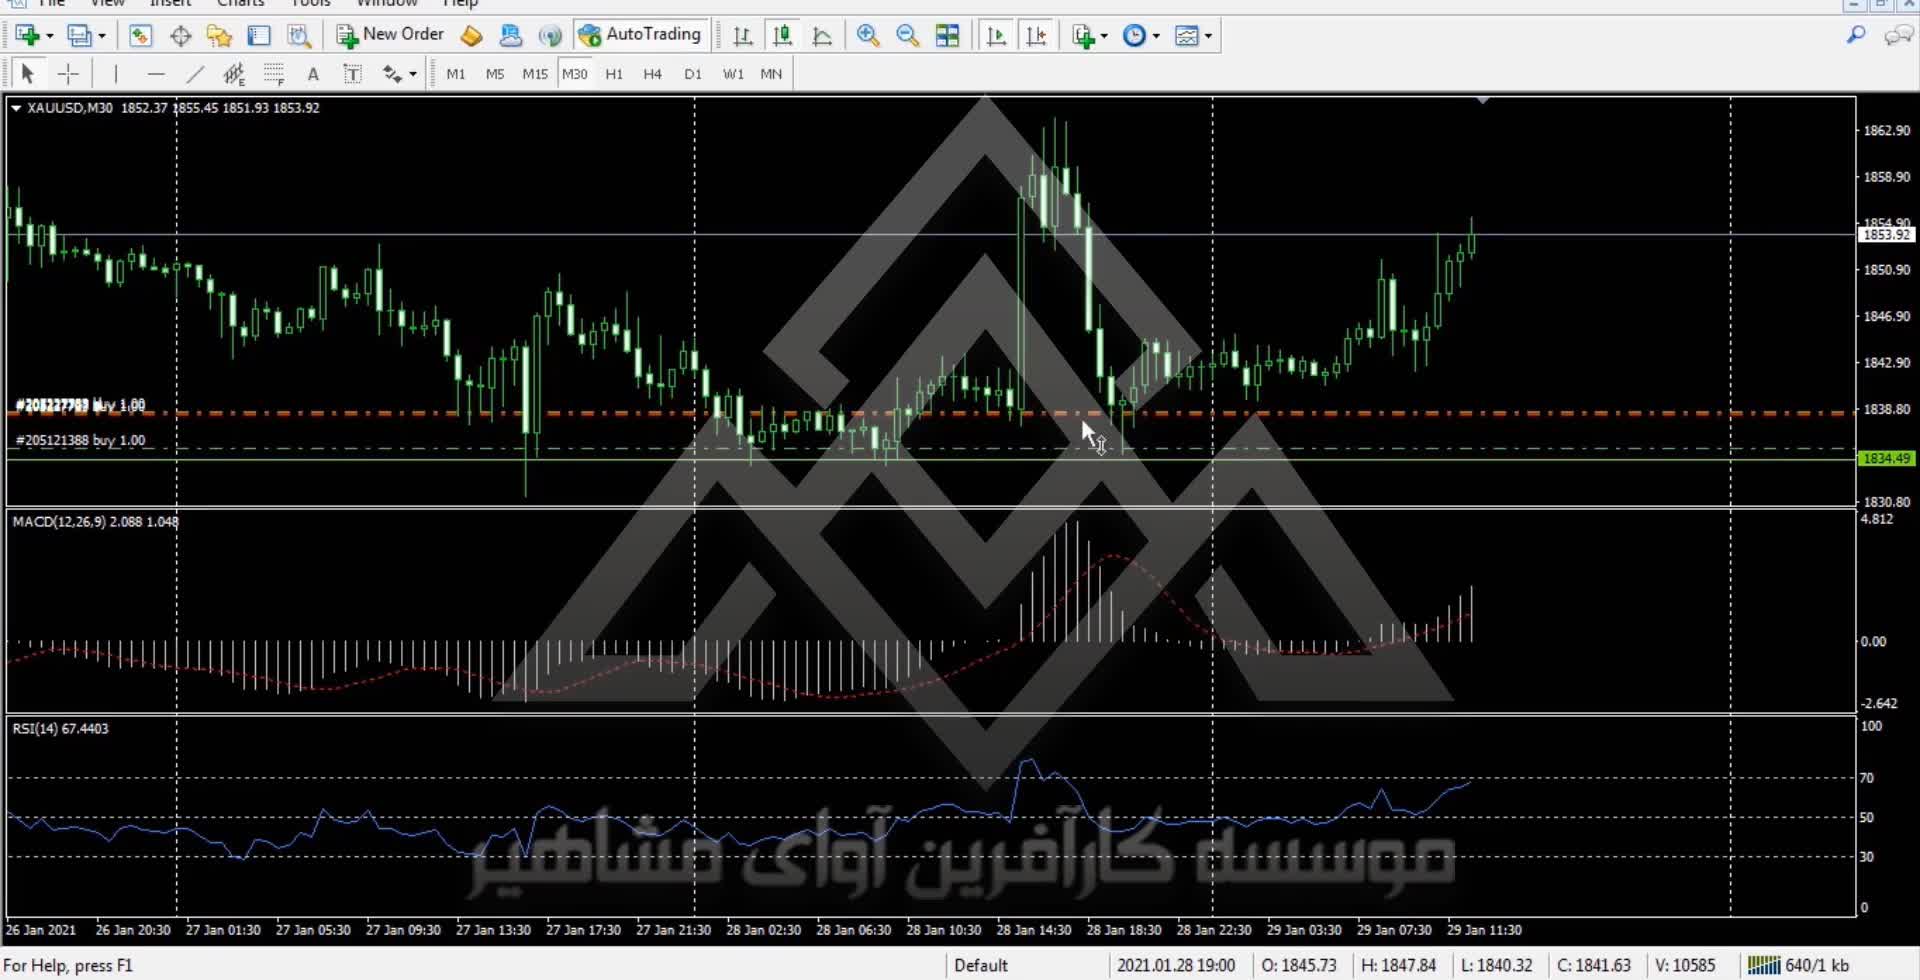Select the 1853.92 current price label
This screenshot has width=1920, height=980.
[1885, 235]
